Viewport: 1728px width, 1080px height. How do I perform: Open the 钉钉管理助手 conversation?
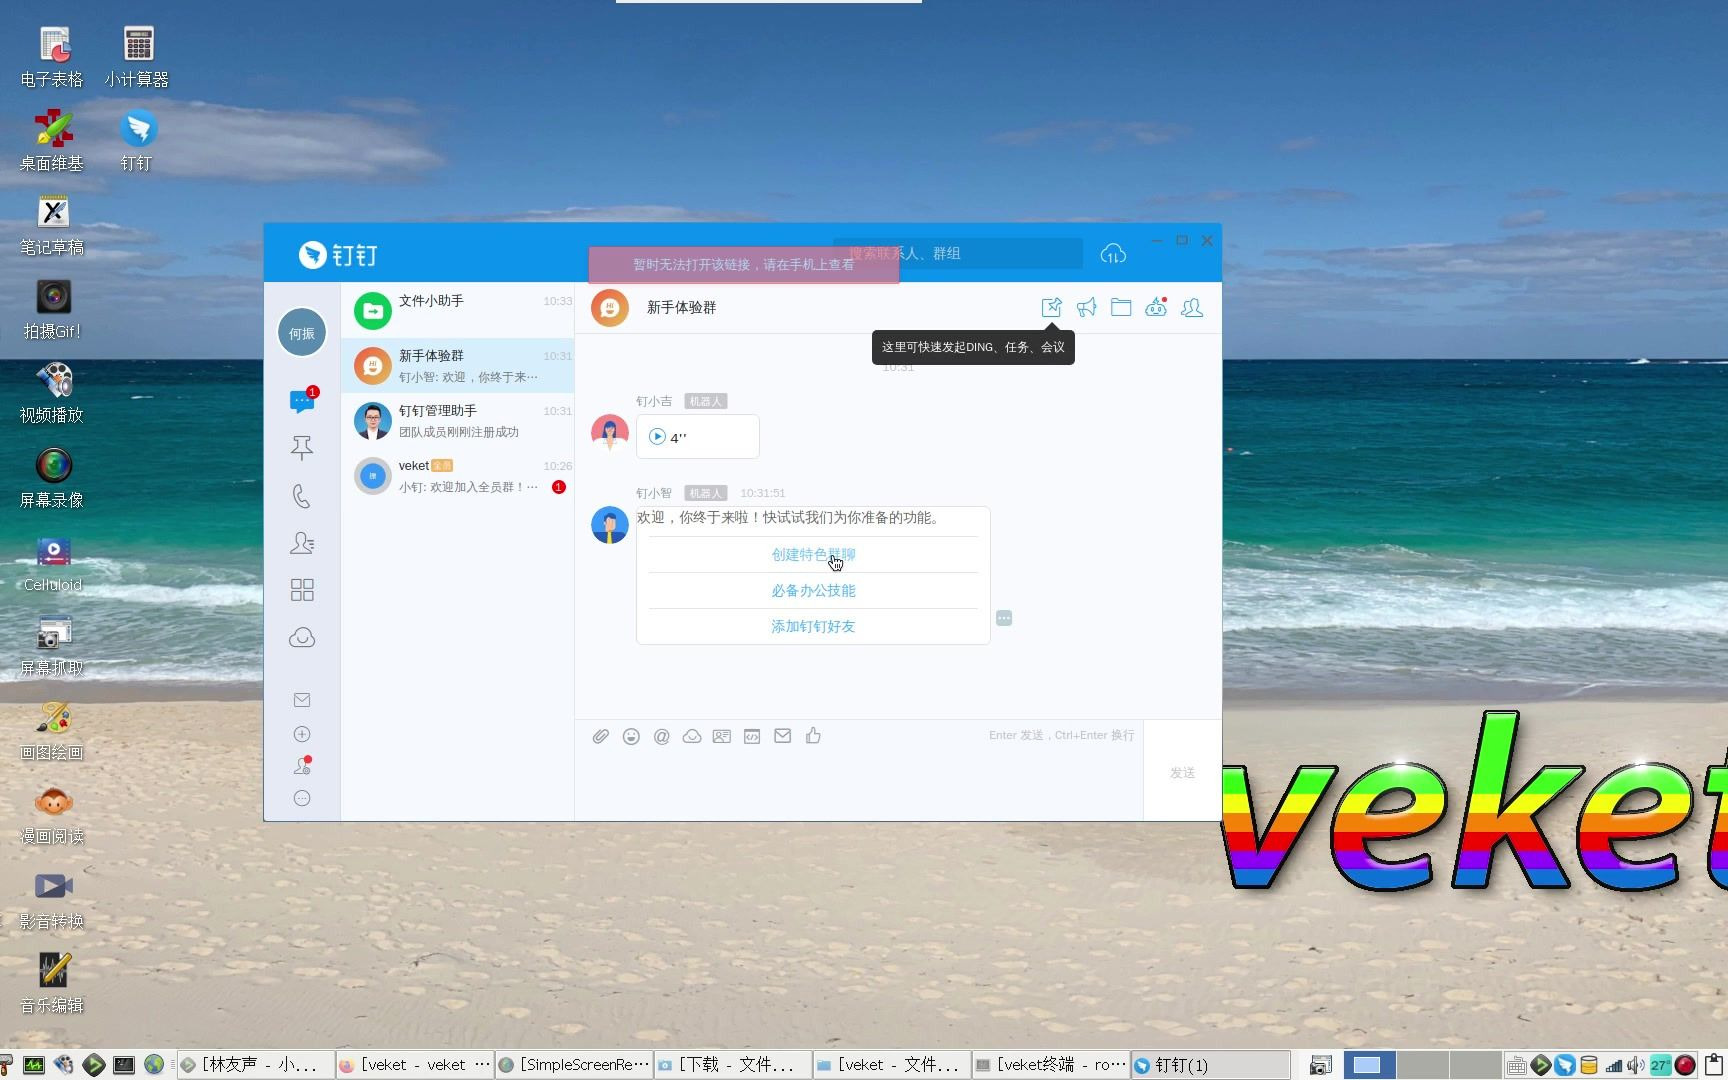(458, 421)
